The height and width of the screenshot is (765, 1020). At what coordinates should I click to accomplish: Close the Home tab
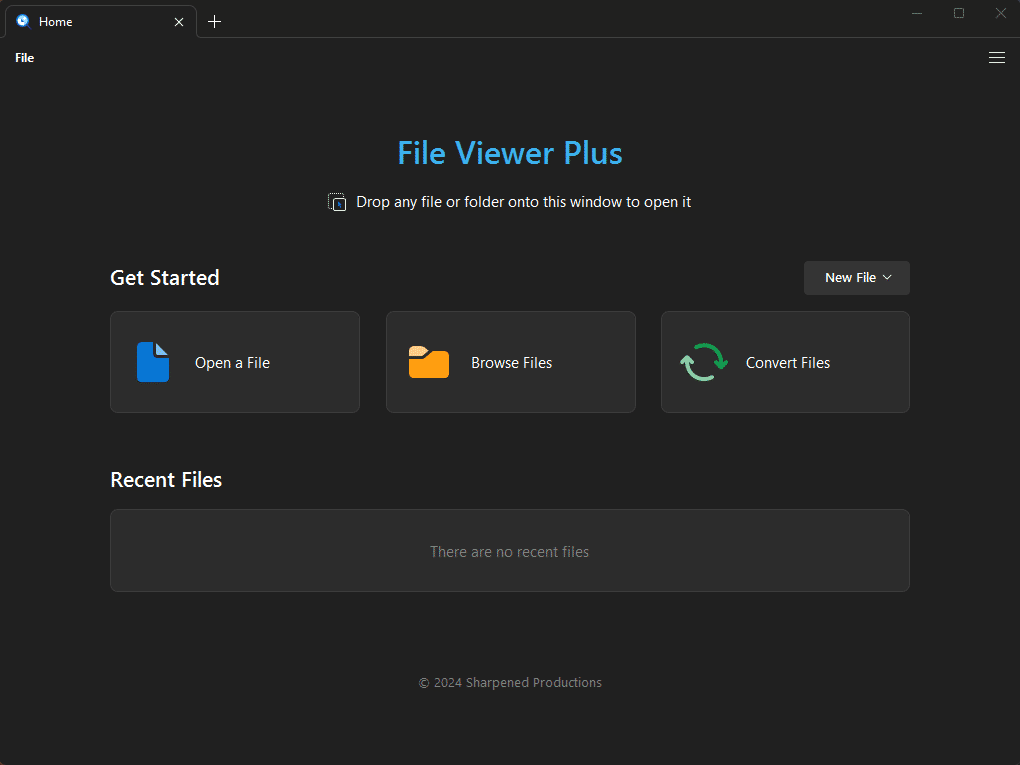click(x=179, y=22)
